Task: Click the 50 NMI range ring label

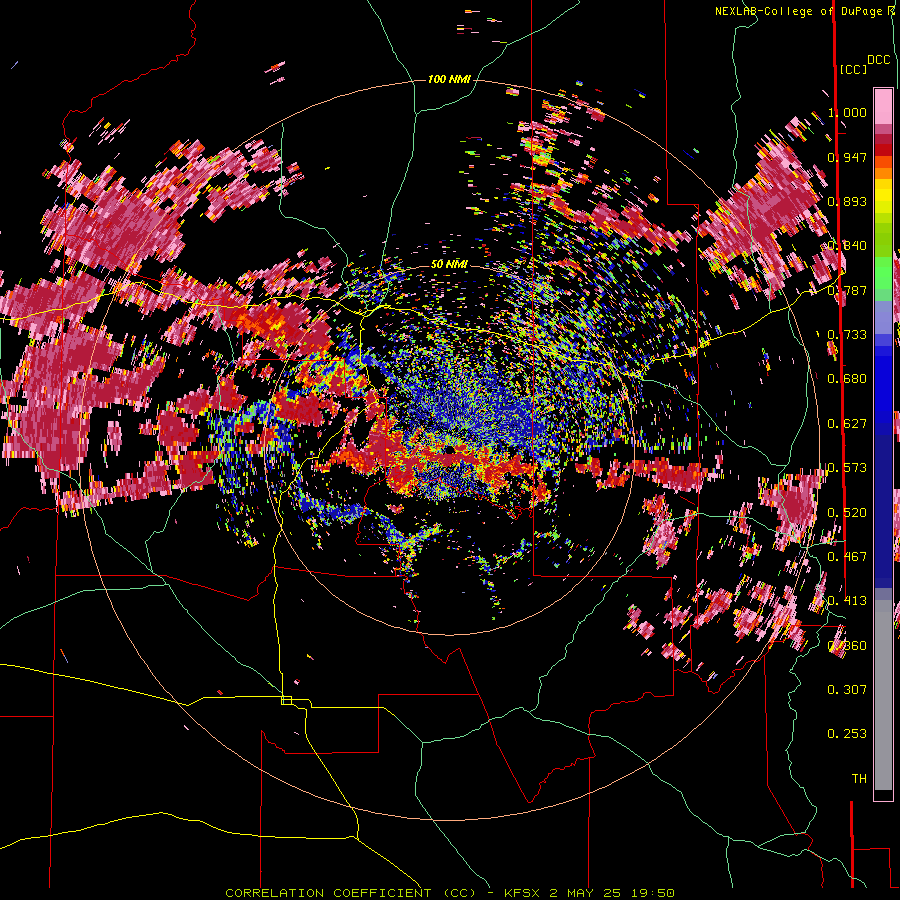Action: (x=449, y=264)
